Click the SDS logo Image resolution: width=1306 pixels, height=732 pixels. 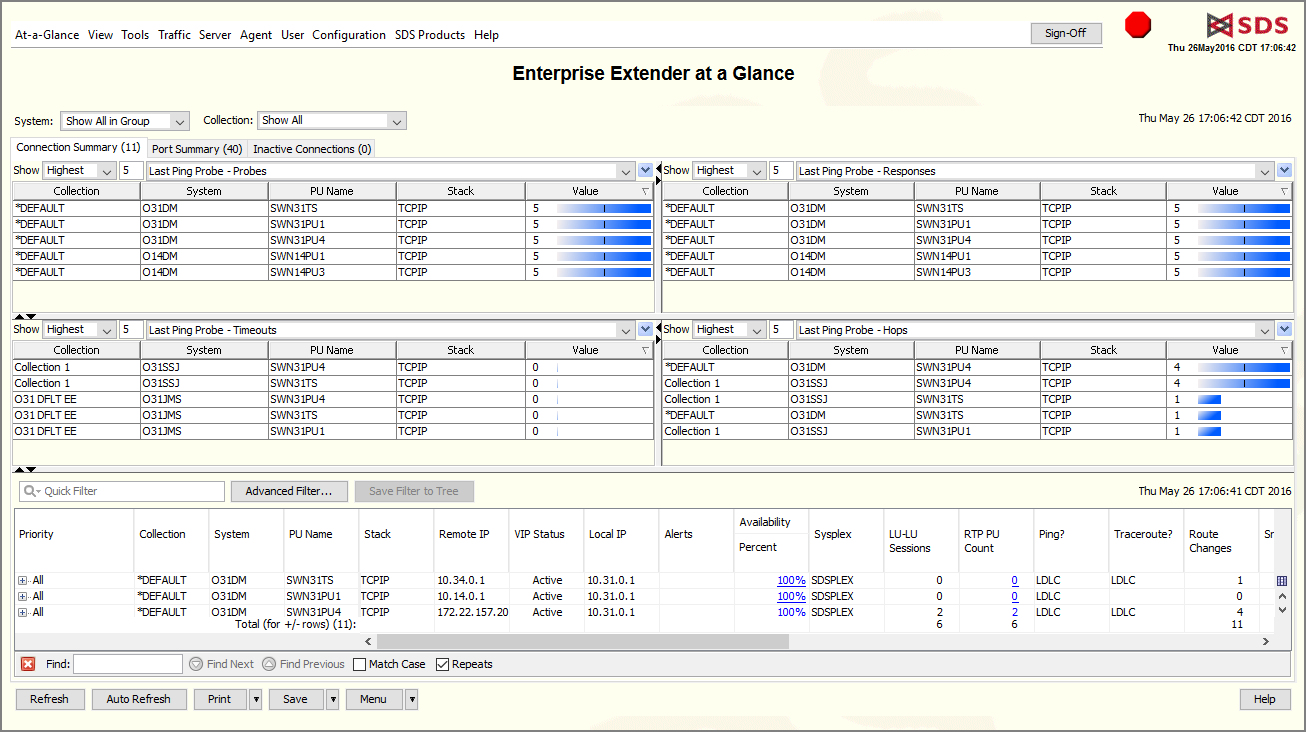pyautogui.click(x=1249, y=25)
